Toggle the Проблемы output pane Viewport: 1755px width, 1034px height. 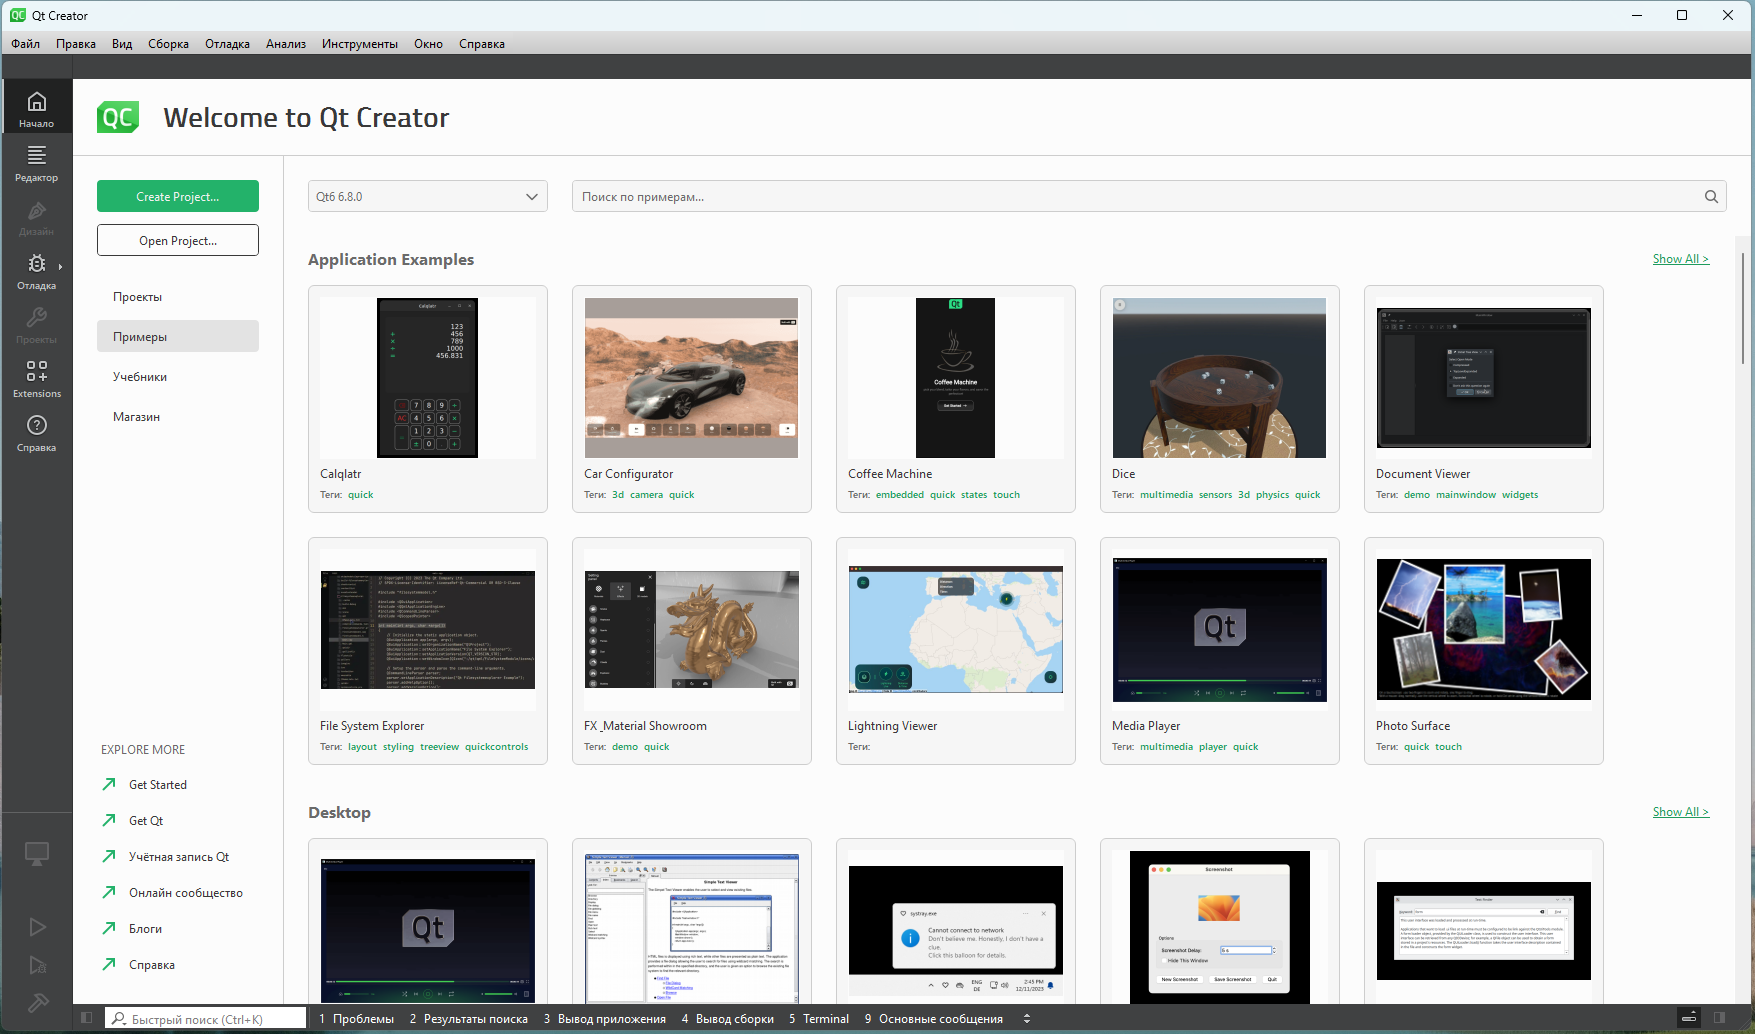tap(356, 1019)
